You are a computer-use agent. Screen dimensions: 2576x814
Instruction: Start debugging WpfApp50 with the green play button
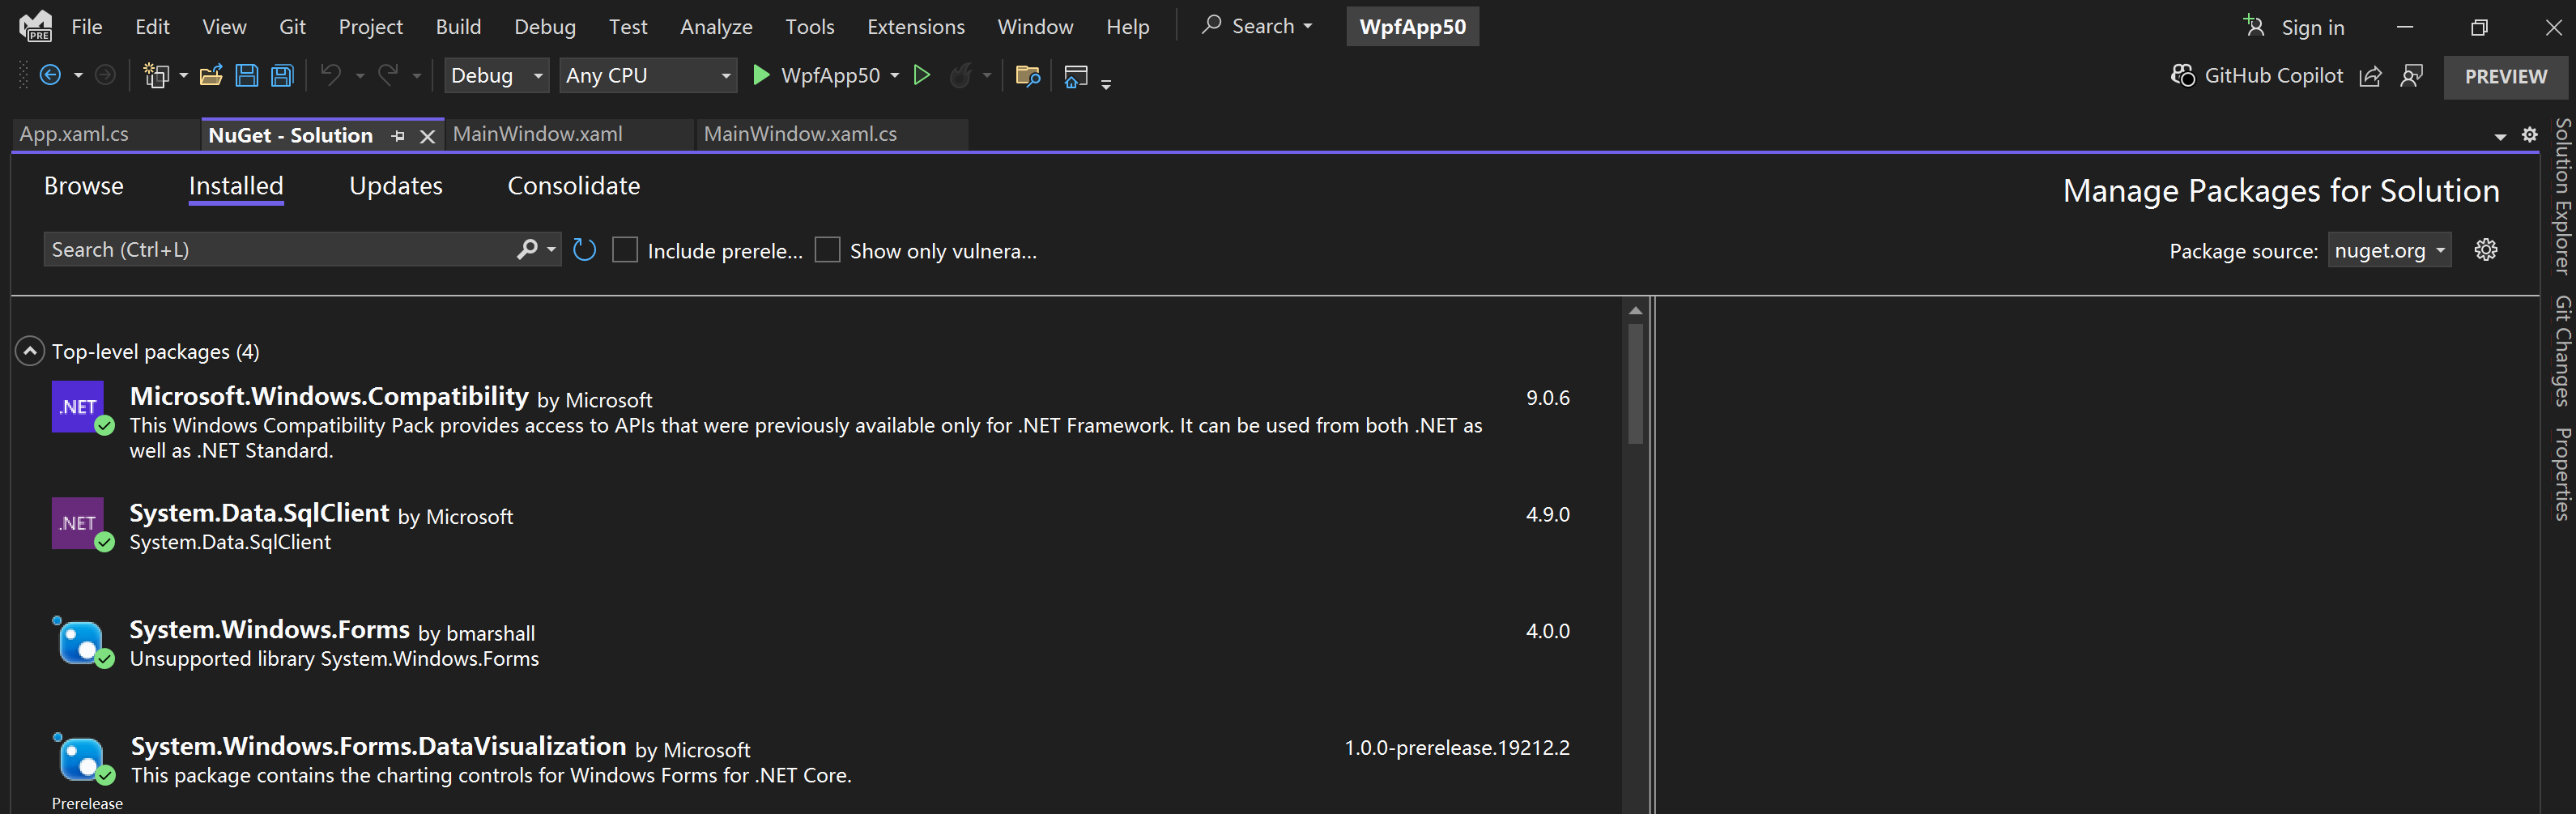761,75
